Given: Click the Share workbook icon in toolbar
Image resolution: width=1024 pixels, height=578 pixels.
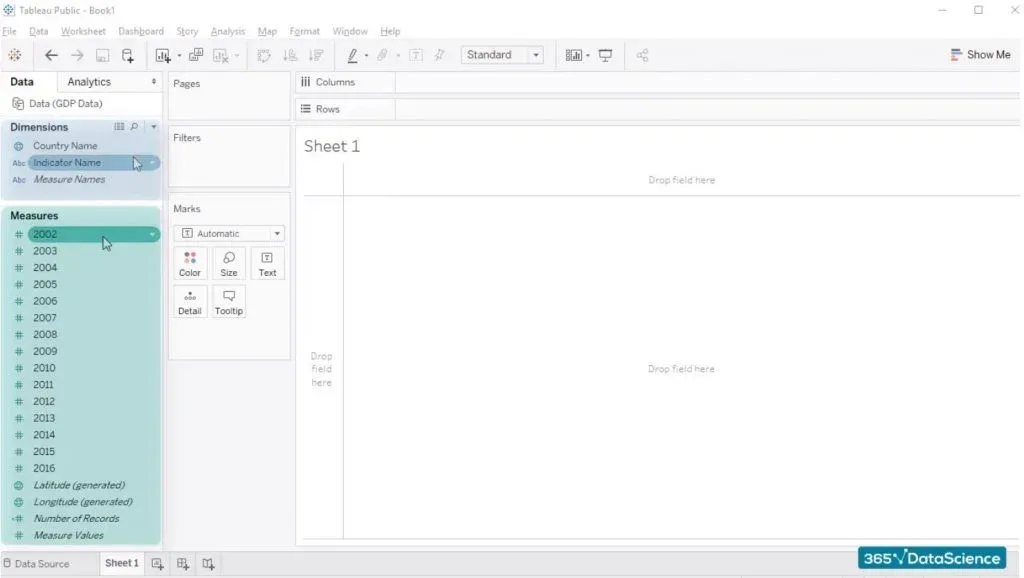Looking at the screenshot, I should [x=642, y=55].
